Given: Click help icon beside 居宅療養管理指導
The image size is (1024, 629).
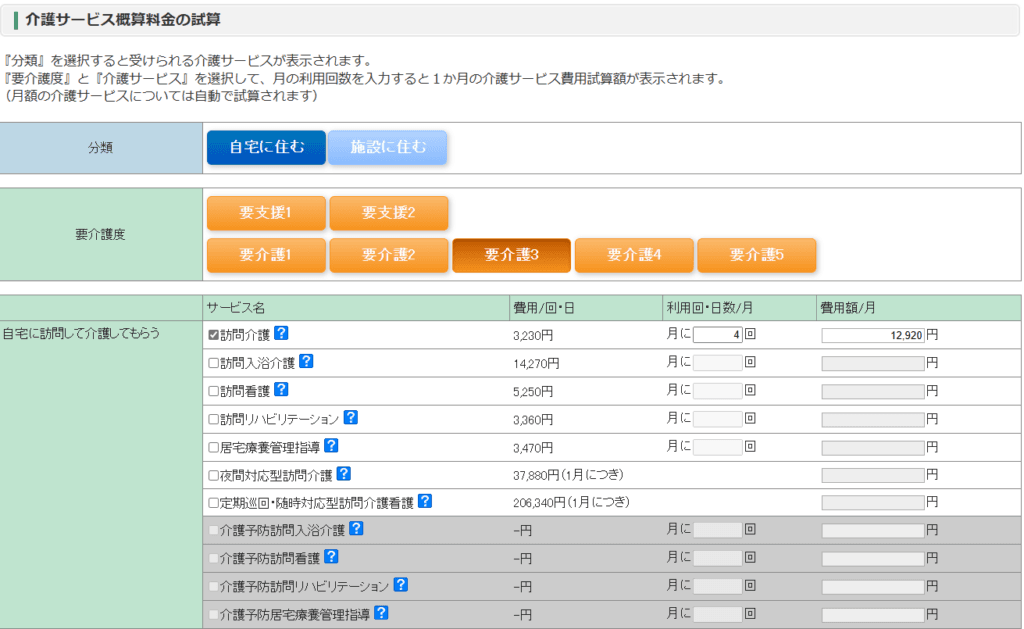Looking at the screenshot, I should tap(331, 446).
